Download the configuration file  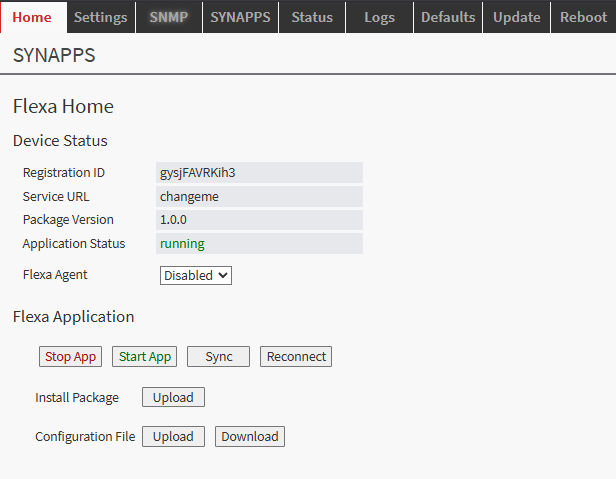coord(250,437)
